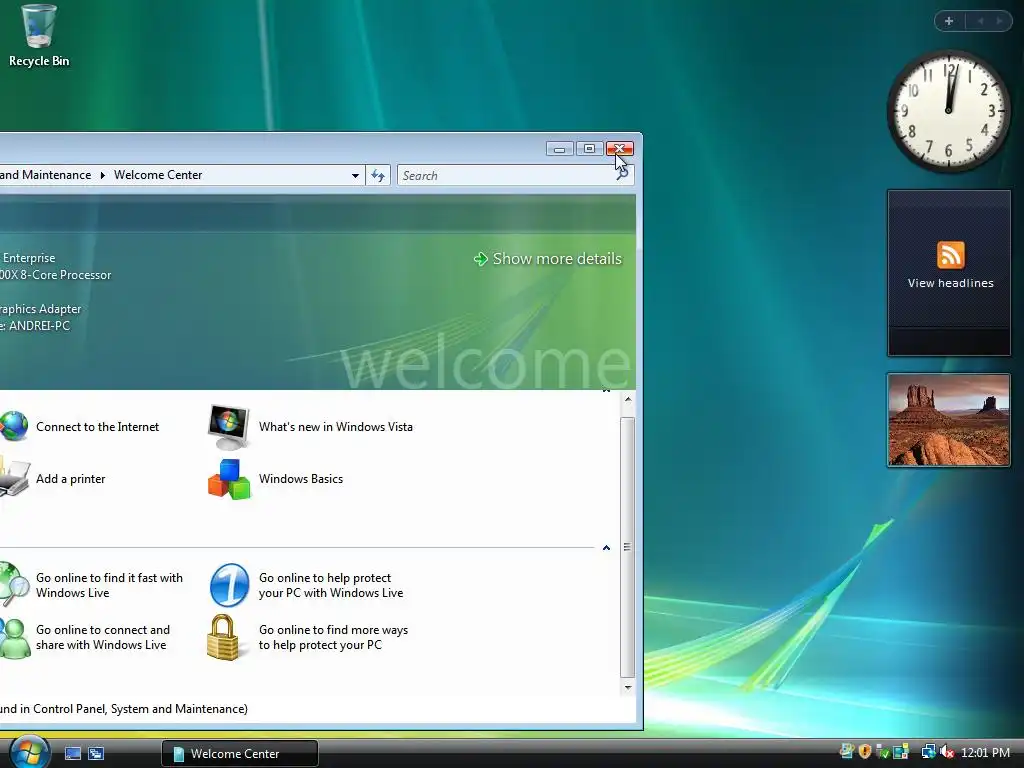Open the Start menu orb

(29, 752)
